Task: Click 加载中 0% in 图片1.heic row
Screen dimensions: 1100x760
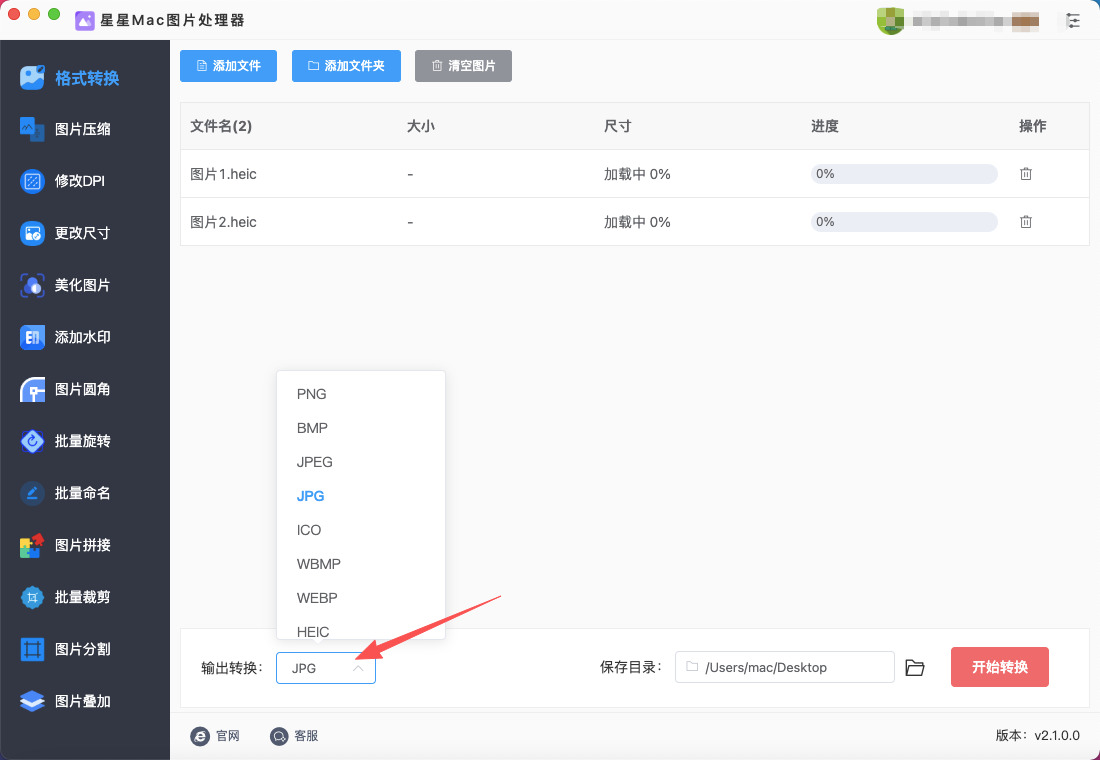Action: (x=637, y=174)
